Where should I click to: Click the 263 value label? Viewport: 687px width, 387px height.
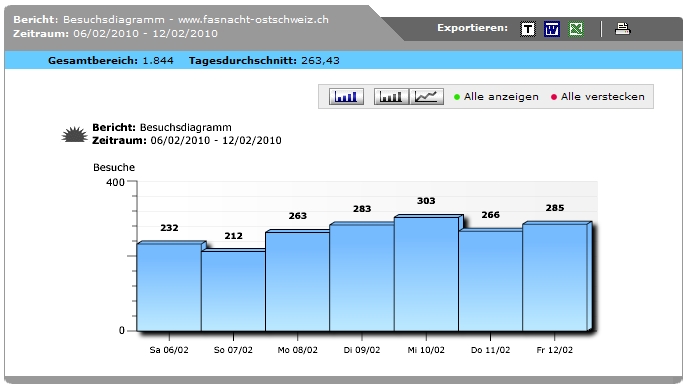tap(297, 216)
